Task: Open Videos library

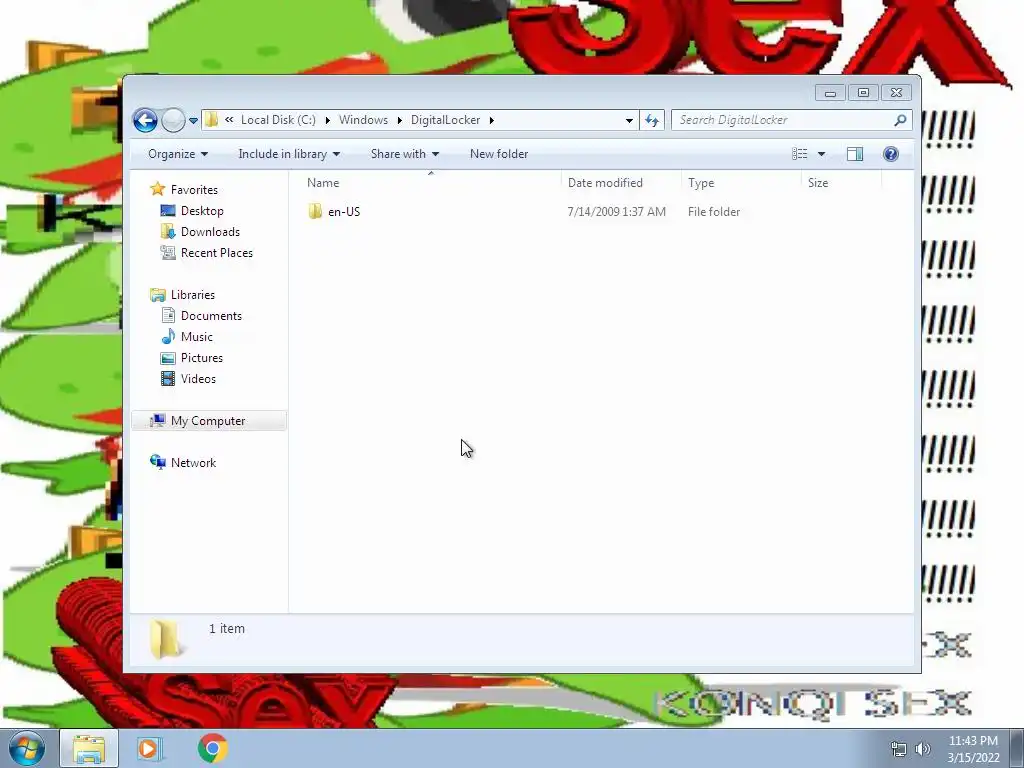Action: tap(199, 379)
